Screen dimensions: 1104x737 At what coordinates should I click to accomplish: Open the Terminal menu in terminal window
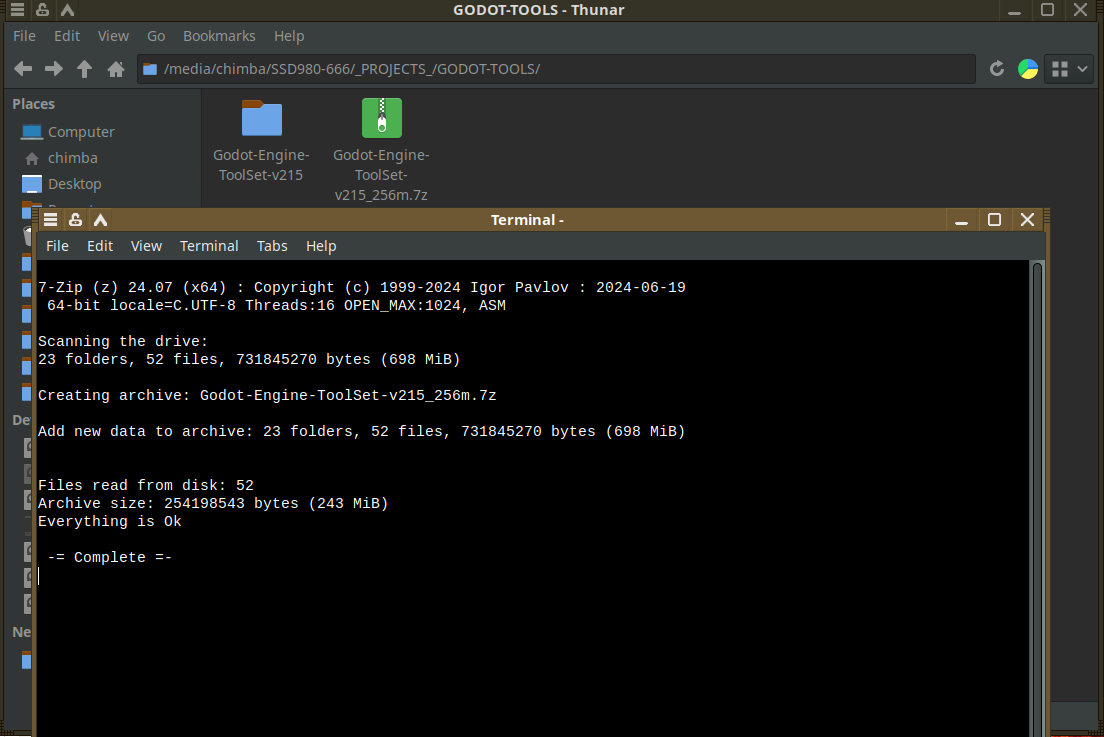tap(209, 246)
